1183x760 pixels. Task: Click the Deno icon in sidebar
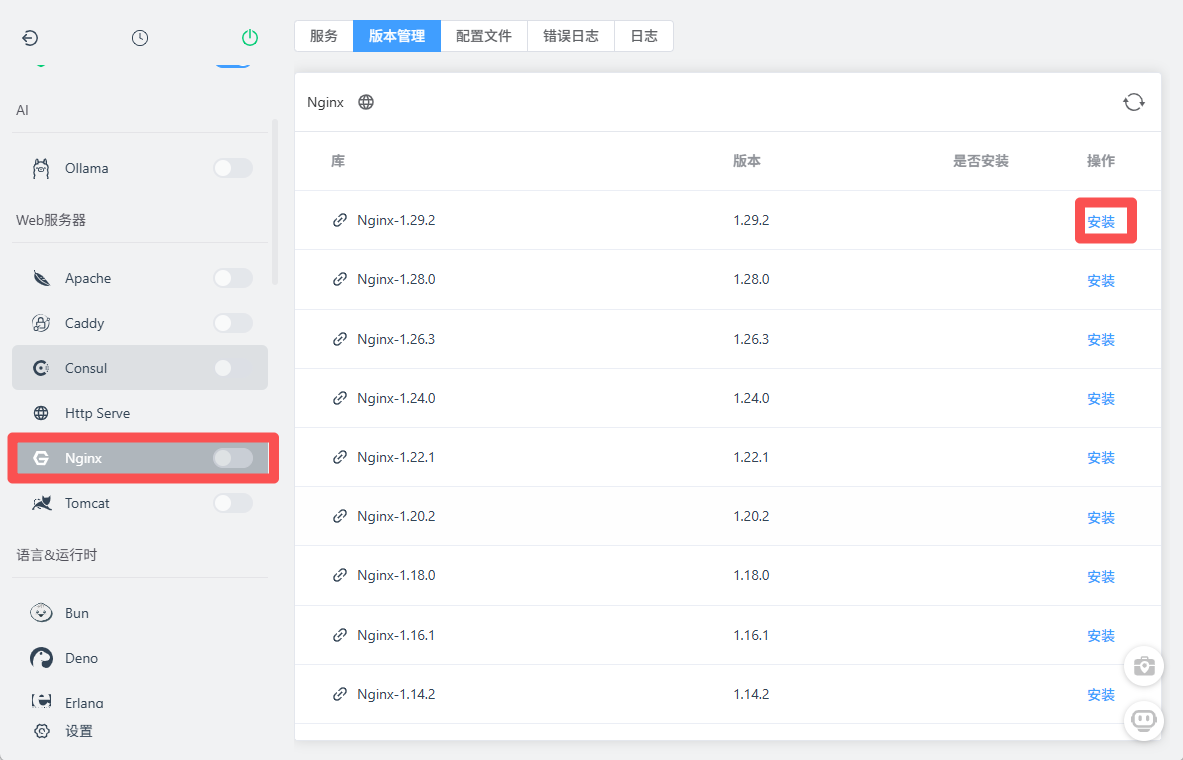coord(41,658)
